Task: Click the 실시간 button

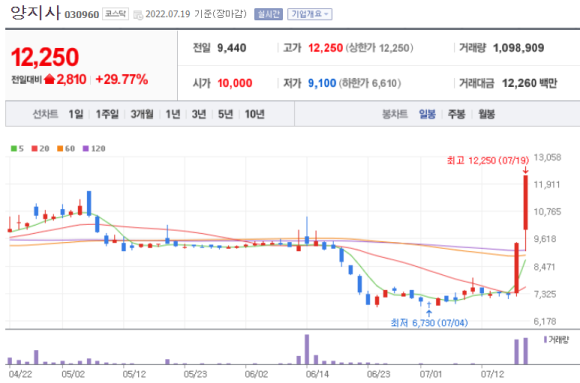Action: (x=268, y=14)
